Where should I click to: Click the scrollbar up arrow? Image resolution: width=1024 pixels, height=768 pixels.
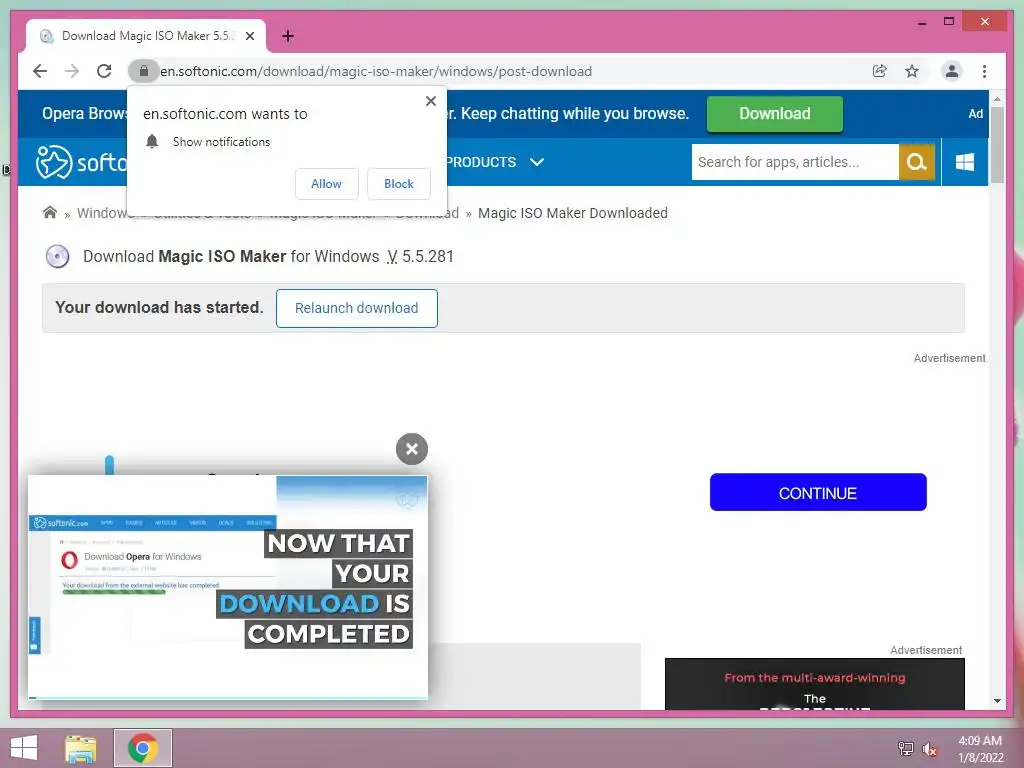(x=997, y=99)
